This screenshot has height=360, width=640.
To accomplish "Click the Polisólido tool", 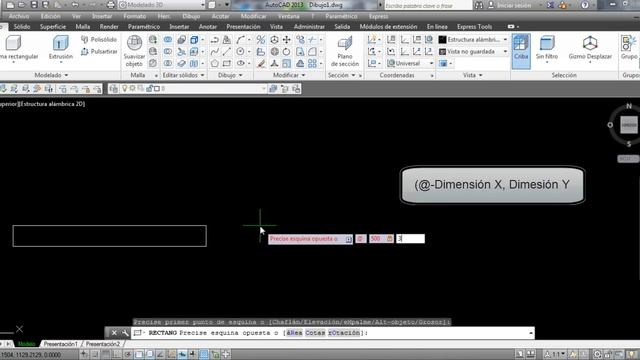I will pos(99,40).
